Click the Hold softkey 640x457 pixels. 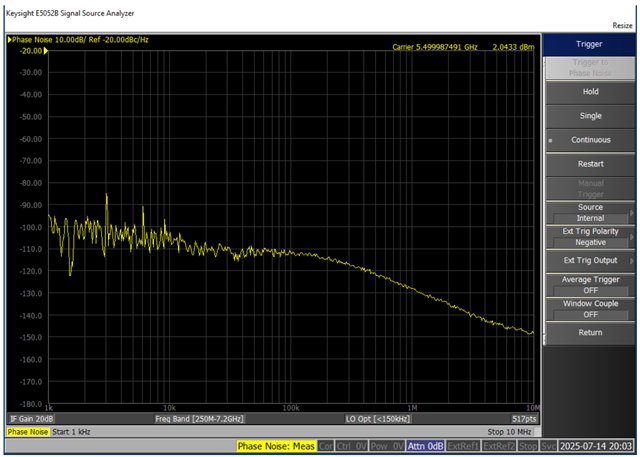point(590,92)
